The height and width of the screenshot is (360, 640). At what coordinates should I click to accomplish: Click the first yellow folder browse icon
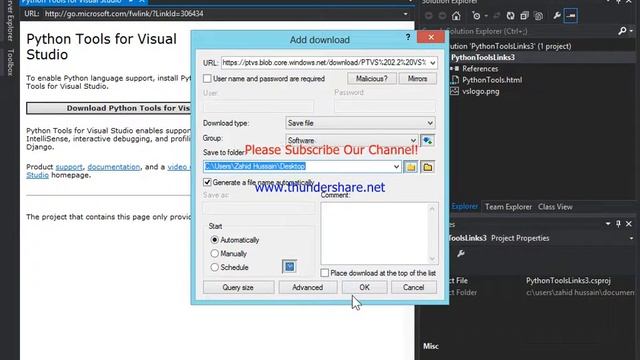(411, 167)
